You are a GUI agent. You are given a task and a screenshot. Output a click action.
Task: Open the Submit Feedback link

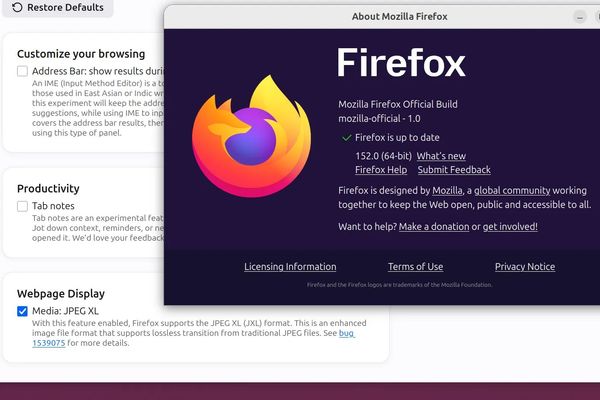[454, 170]
